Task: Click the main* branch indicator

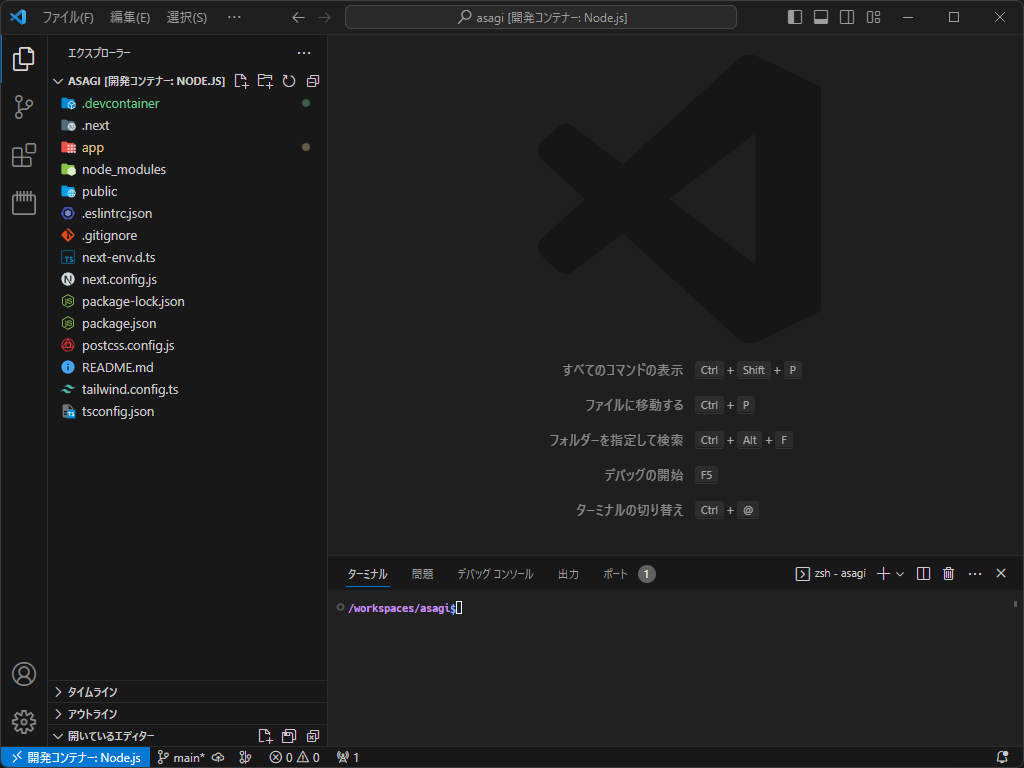Action: point(182,758)
